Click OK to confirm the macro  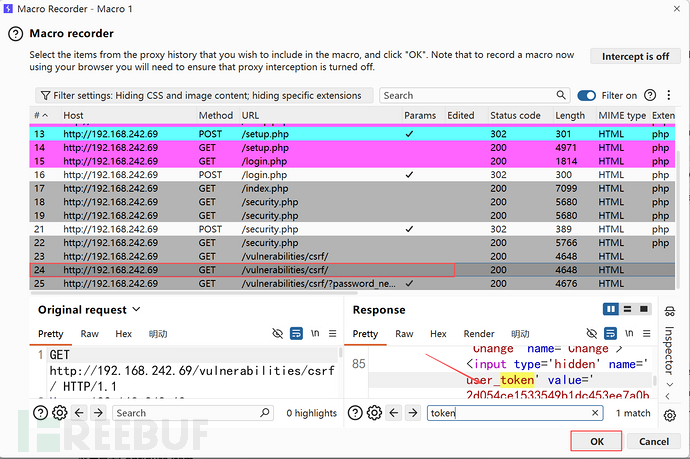click(596, 441)
